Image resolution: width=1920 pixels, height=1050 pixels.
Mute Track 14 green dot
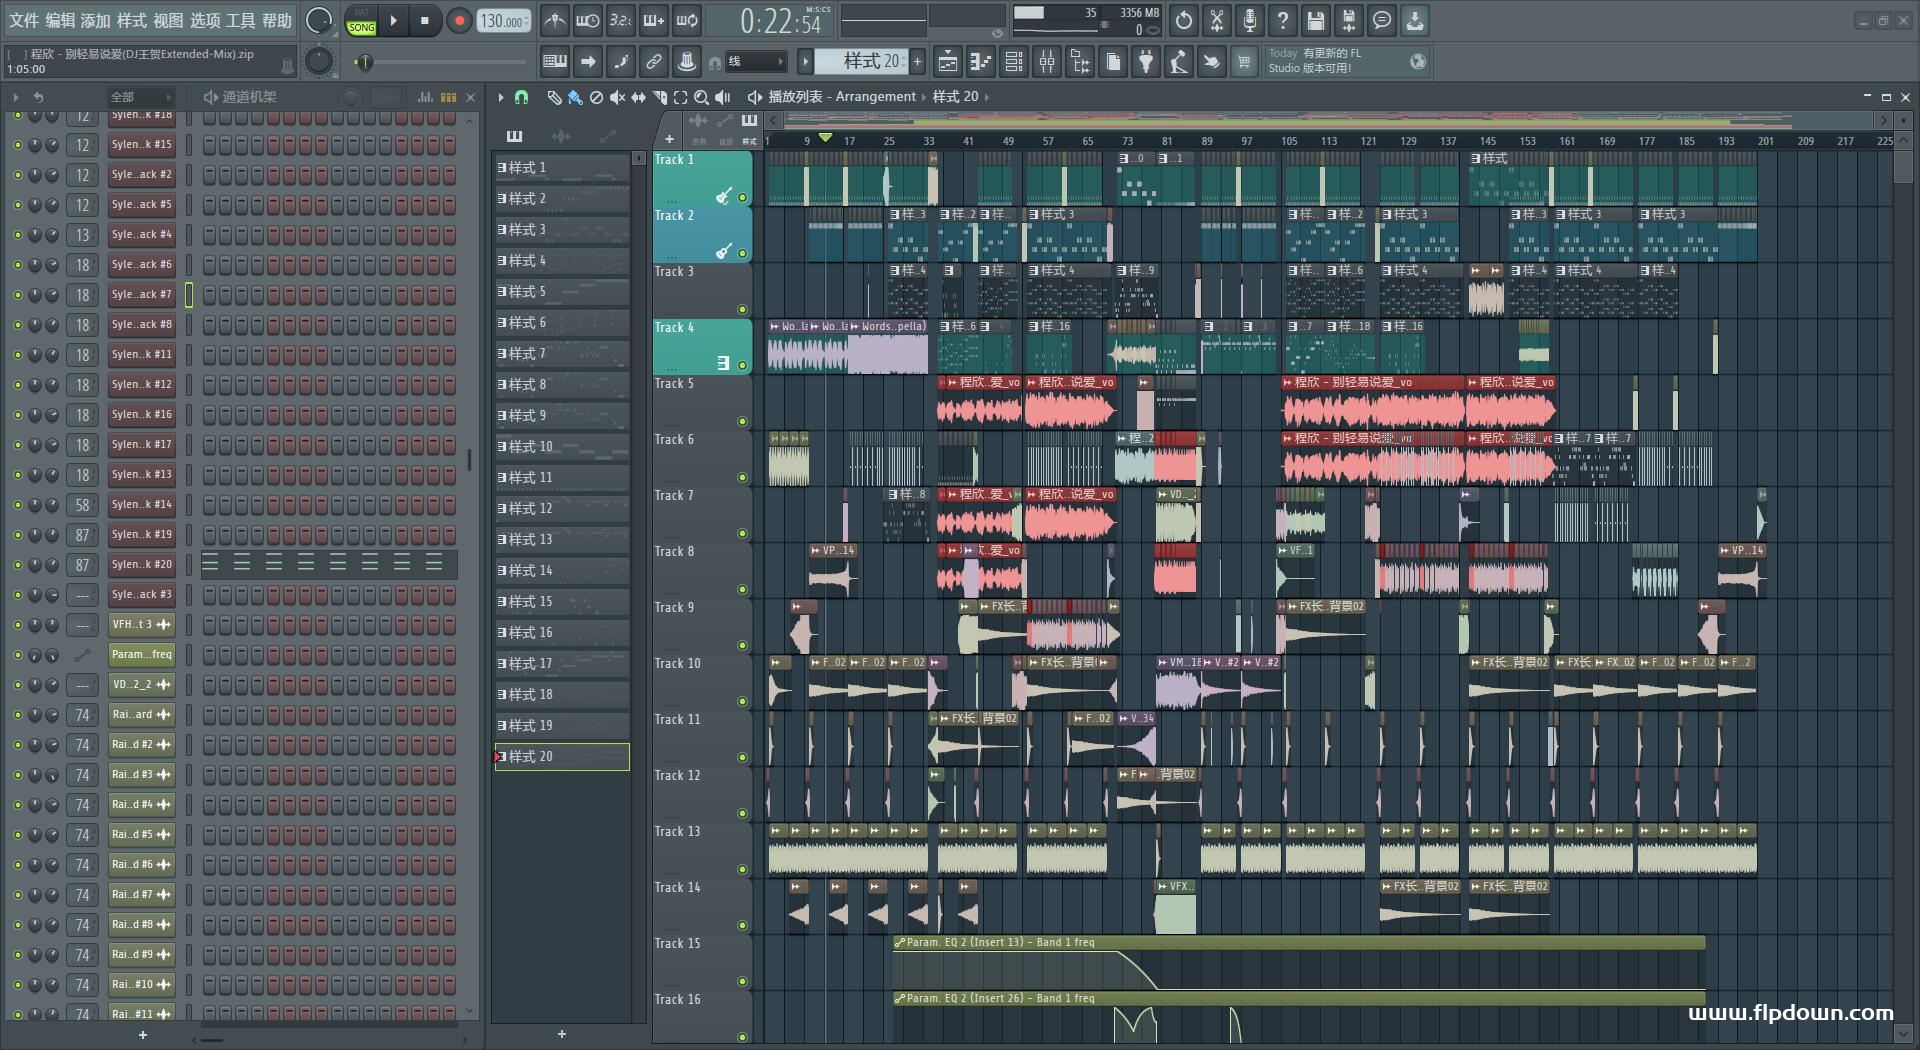click(x=742, y=926)
